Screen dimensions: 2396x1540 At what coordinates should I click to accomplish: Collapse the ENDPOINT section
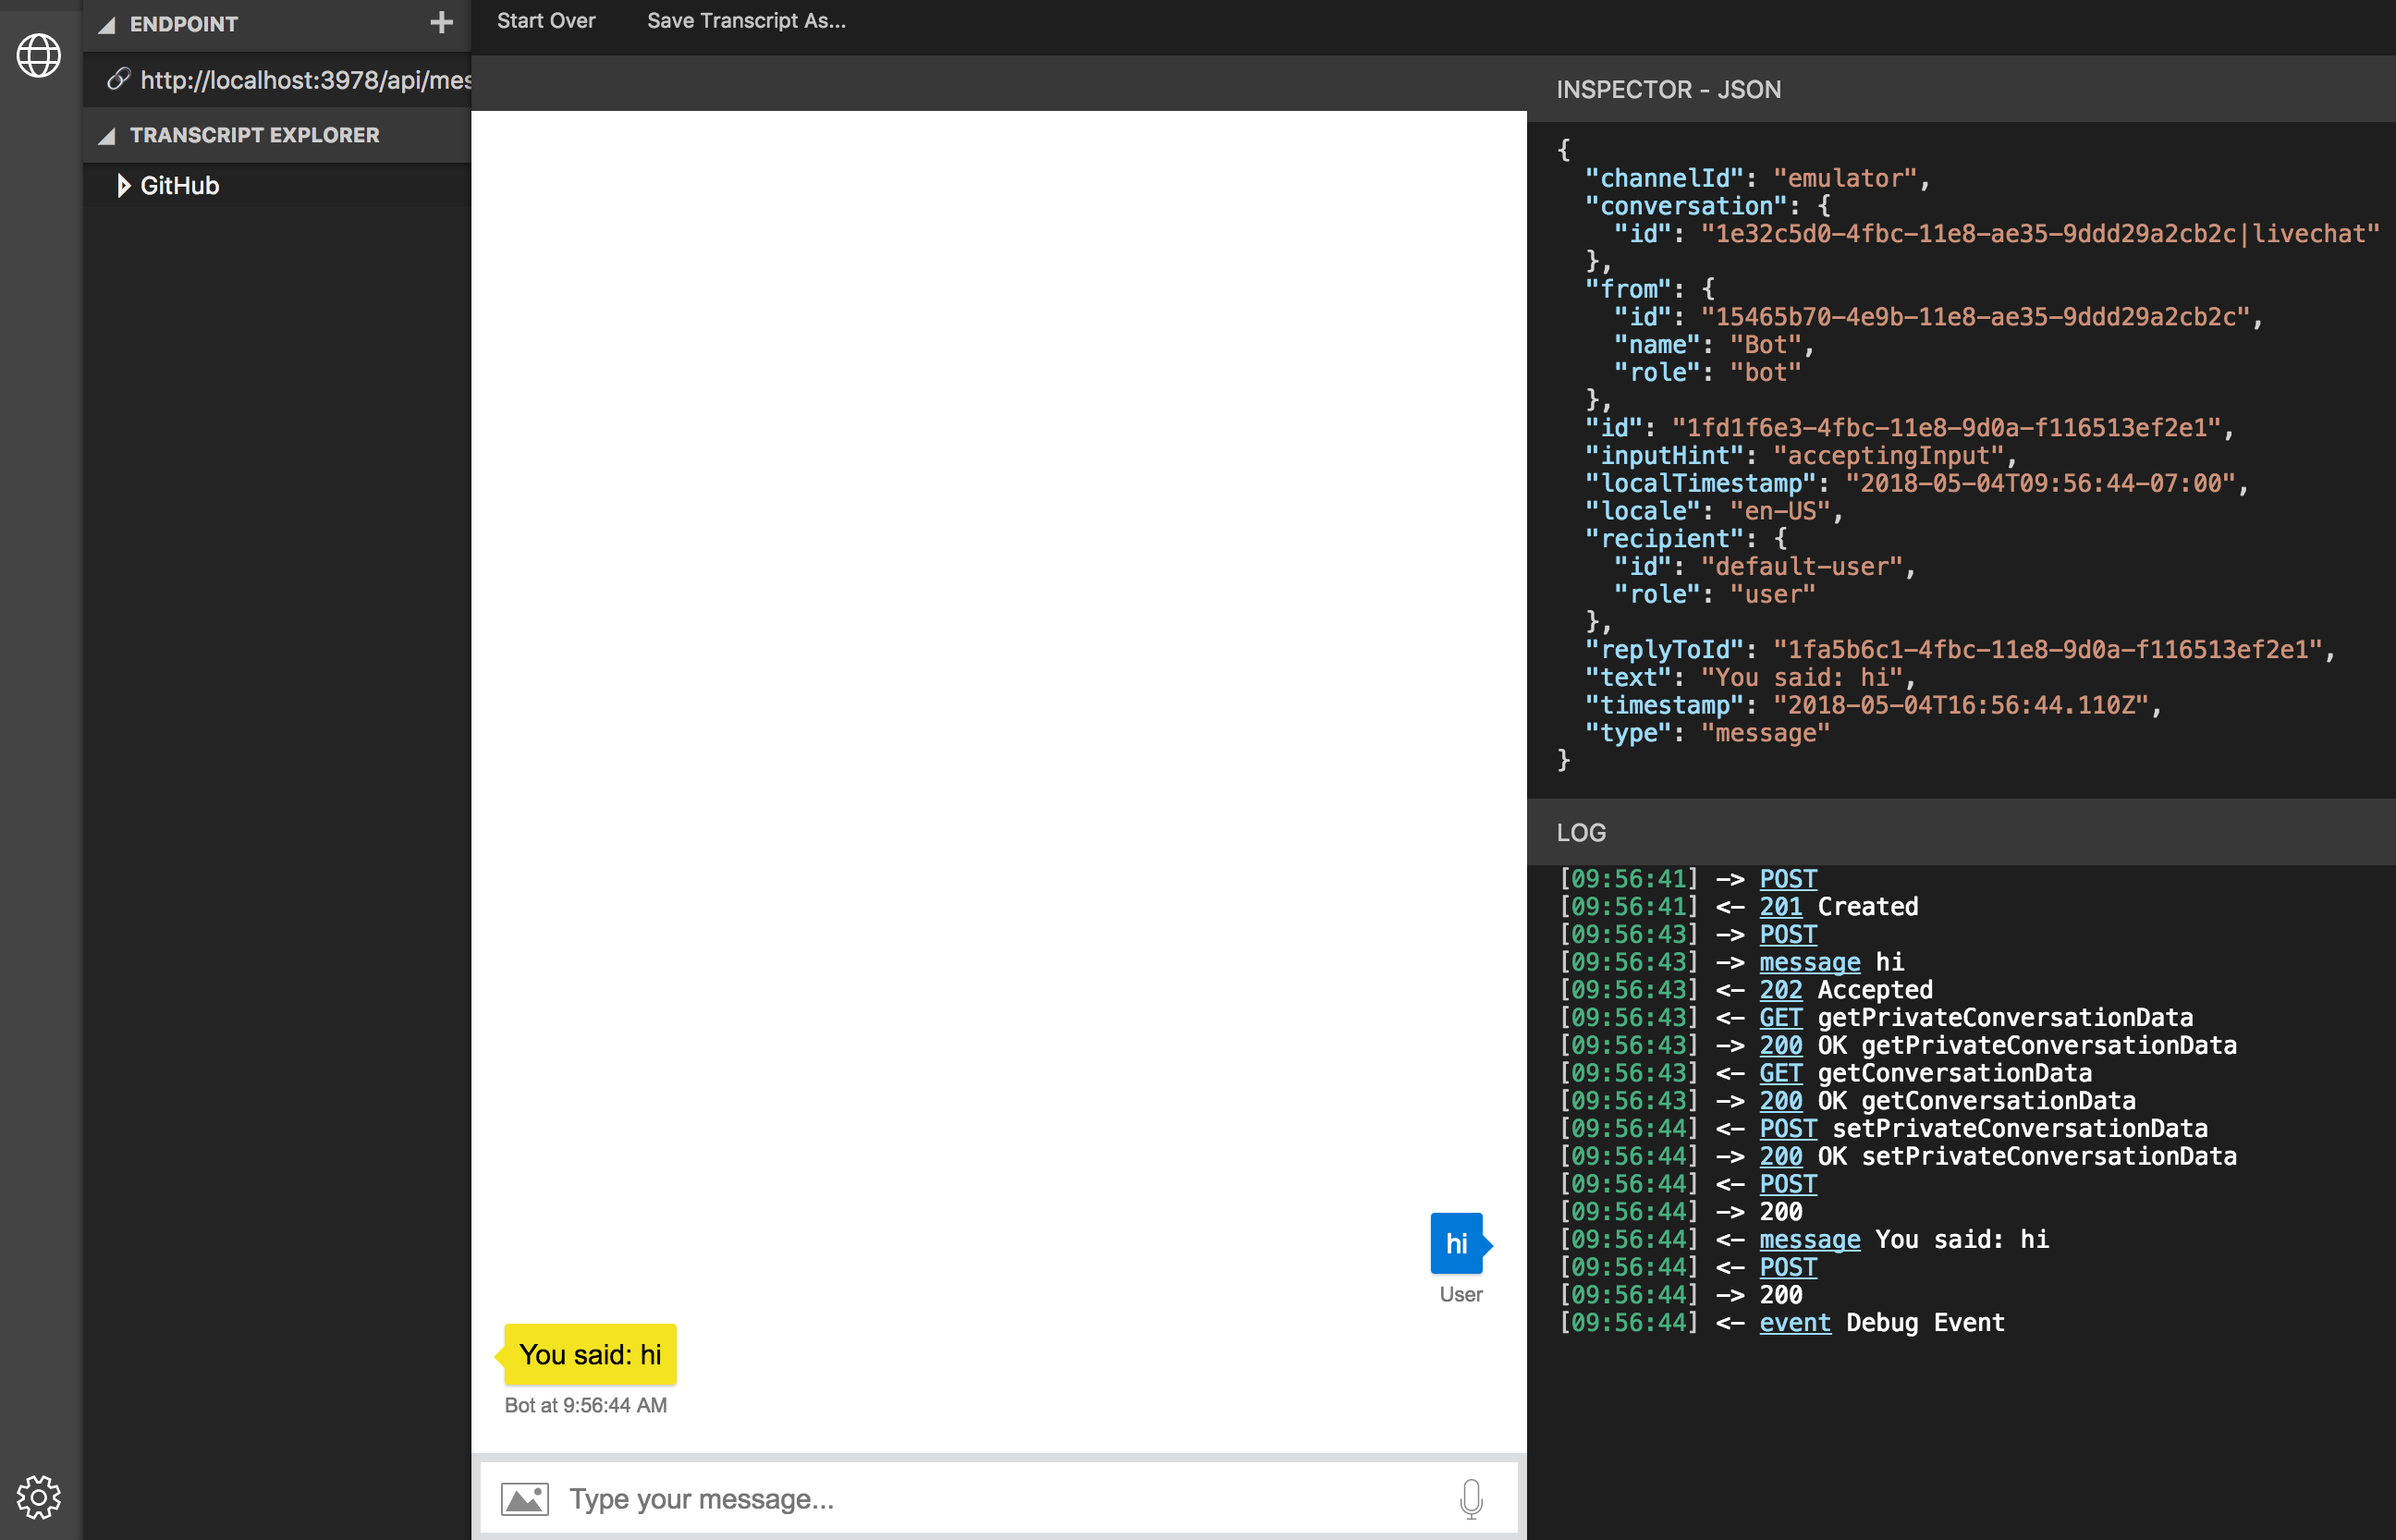[107, 25]
